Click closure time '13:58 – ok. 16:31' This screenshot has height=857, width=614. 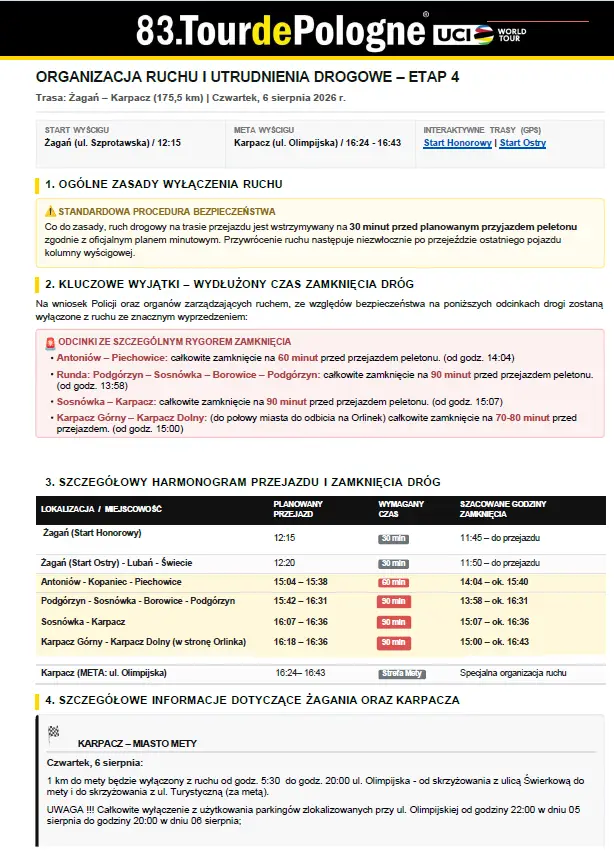tap(494, 601)
